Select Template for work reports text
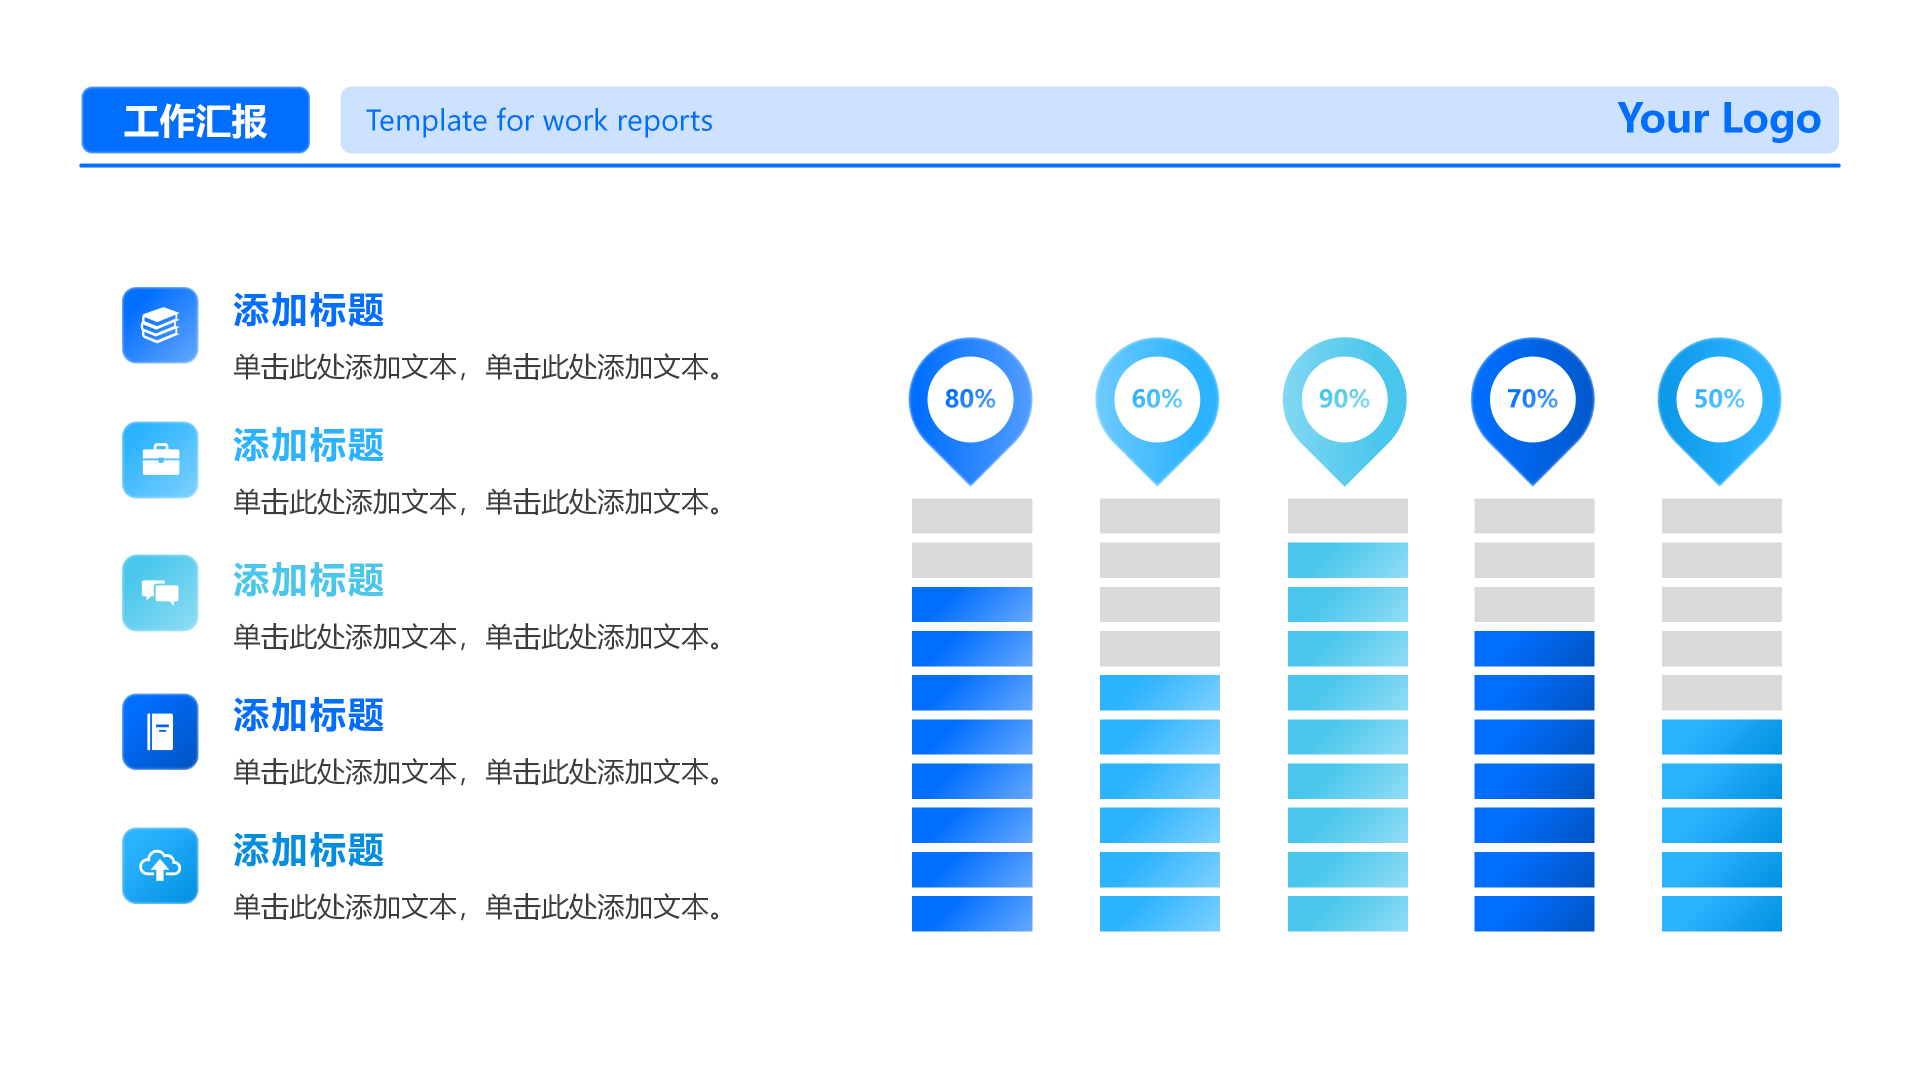This screenshot has width=1920, height=1080. coord(539,121)
